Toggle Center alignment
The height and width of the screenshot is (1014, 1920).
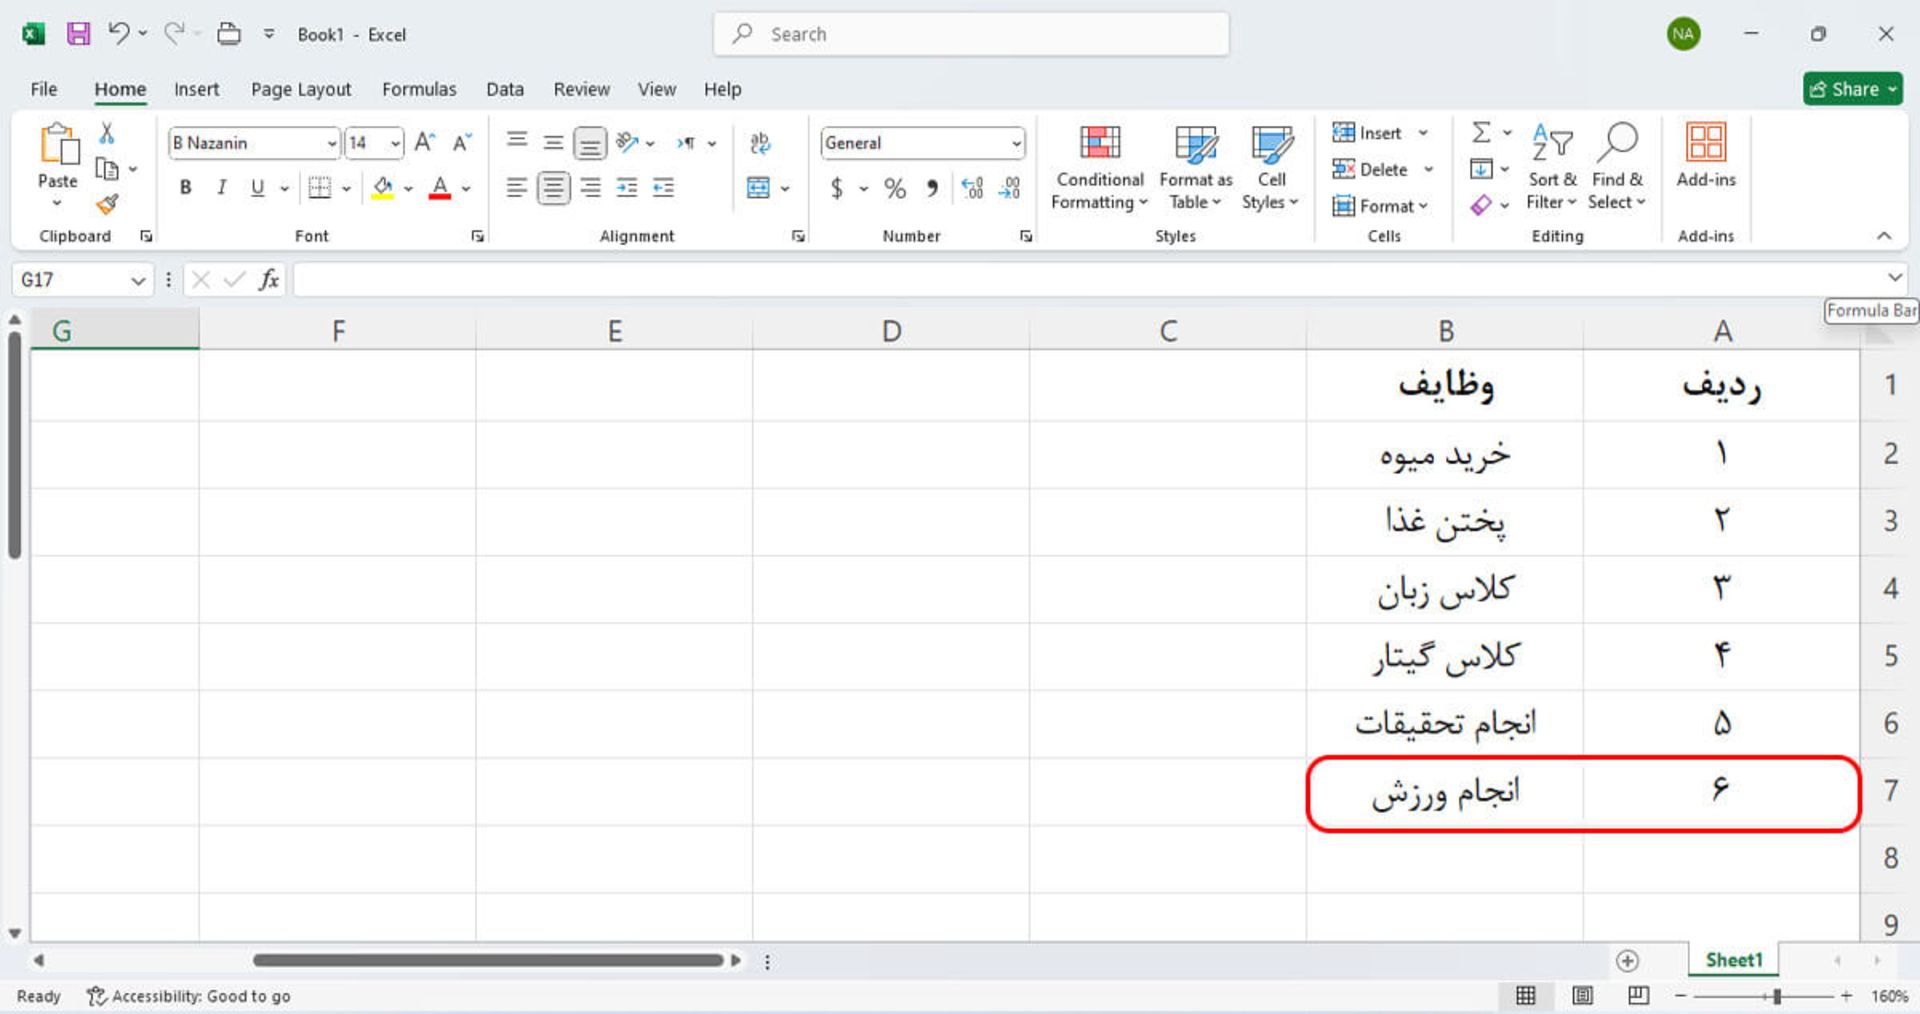point(553,187)
